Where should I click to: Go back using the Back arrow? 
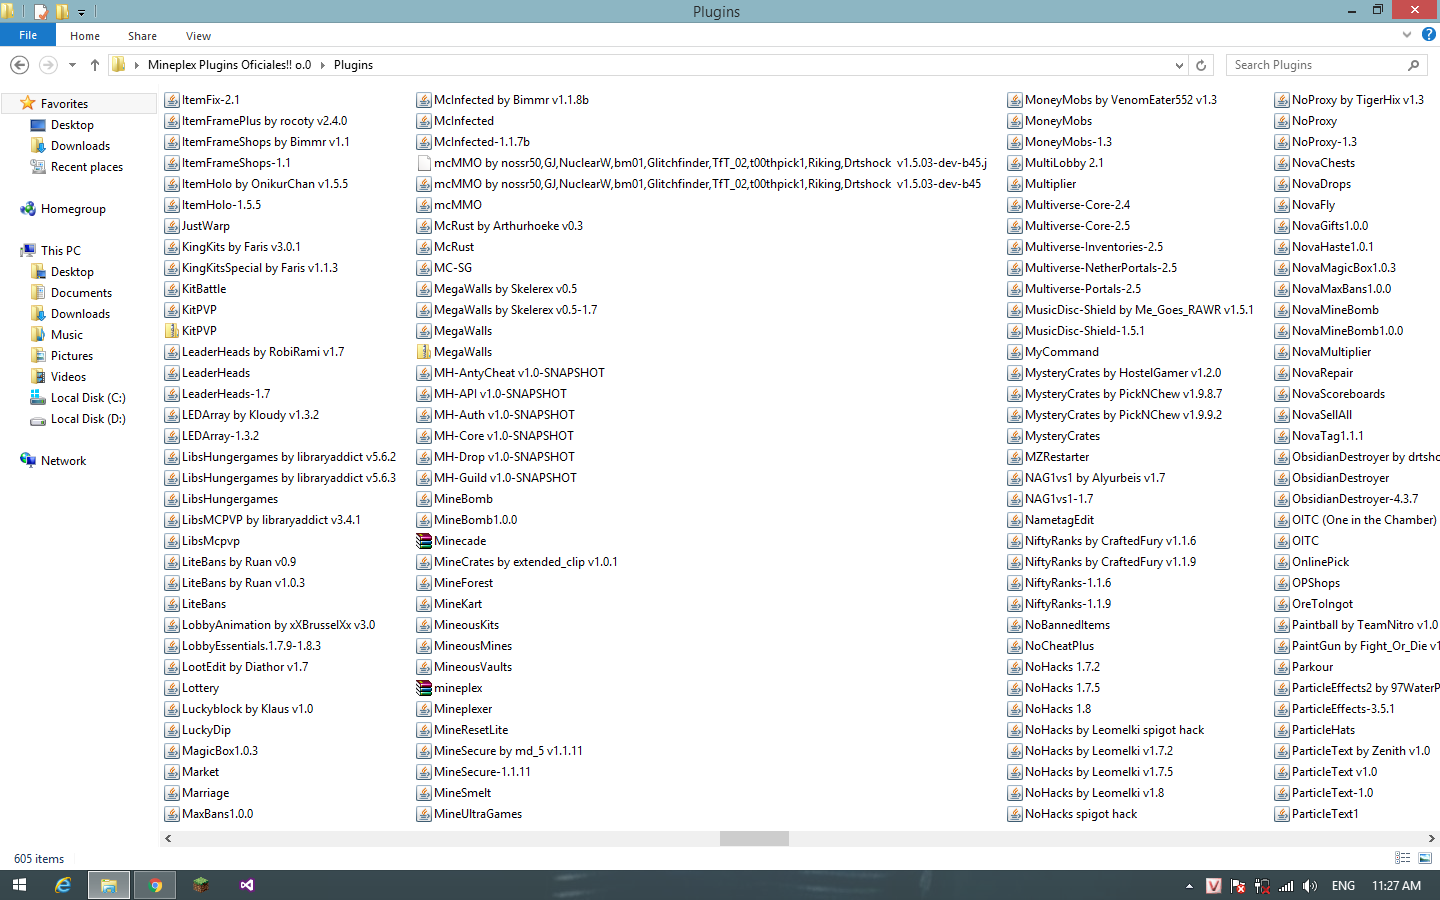(19, 65)
